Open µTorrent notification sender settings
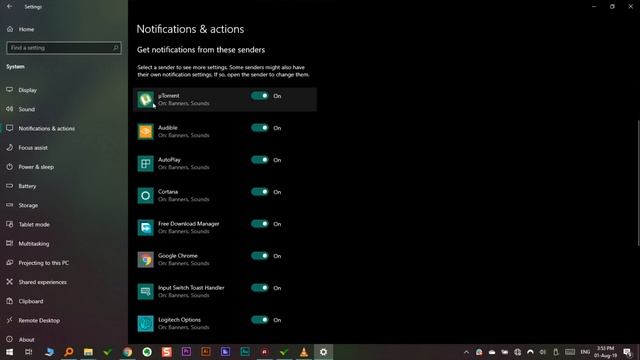 pyautogui.click(x=224, y=100)
